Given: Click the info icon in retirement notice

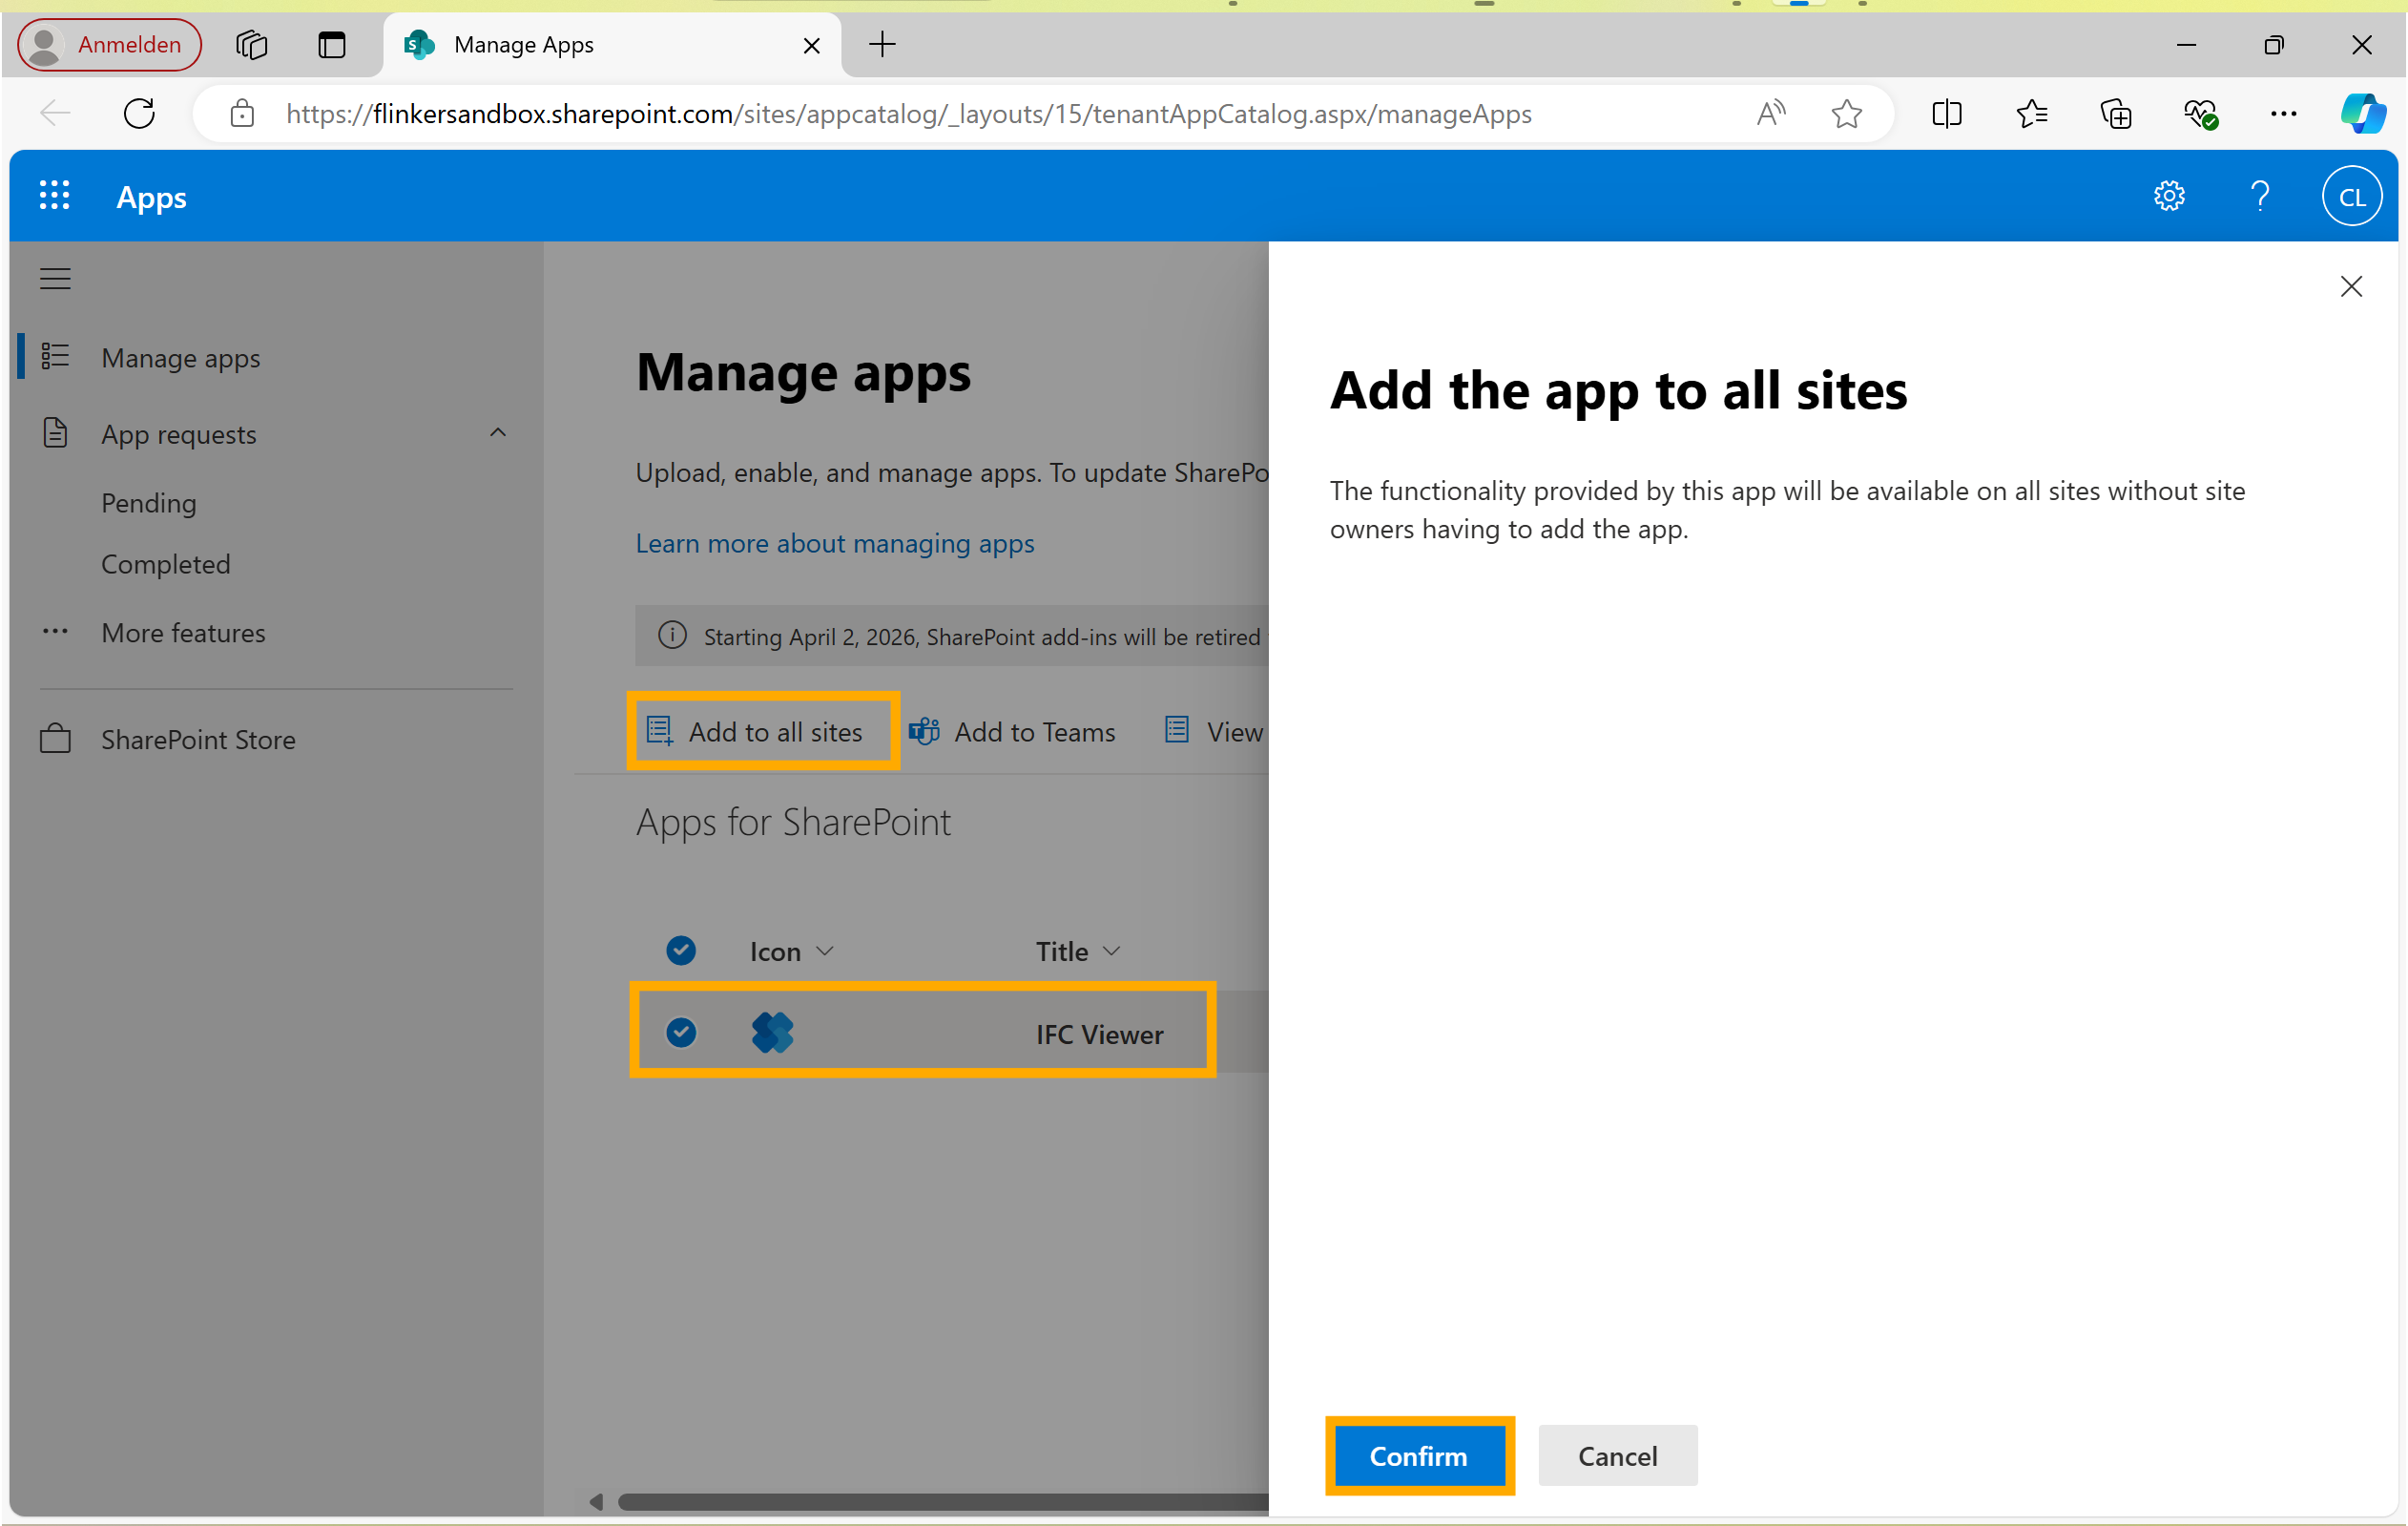Looking at the screenshot, I should 673,635.
